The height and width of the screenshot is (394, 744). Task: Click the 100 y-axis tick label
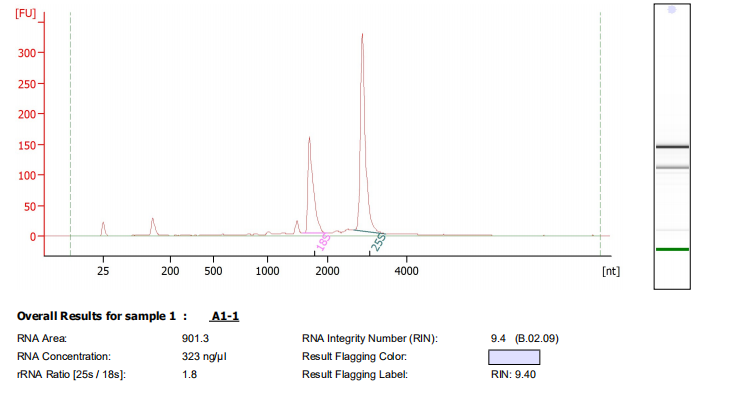(27, 176)
